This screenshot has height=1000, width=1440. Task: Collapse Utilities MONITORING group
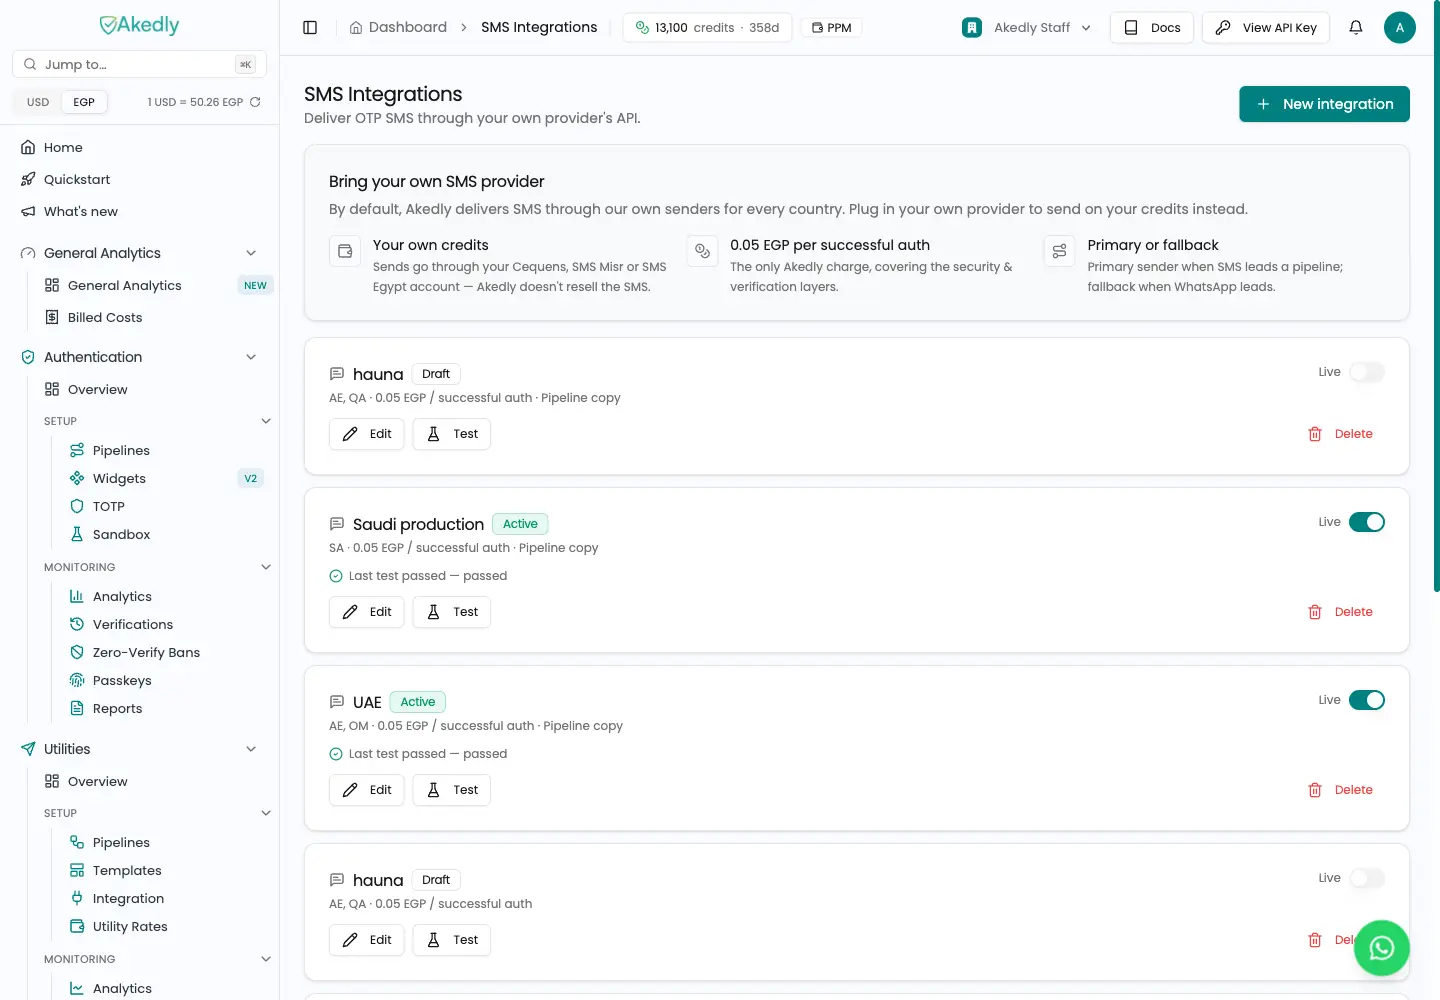point(266,959)
